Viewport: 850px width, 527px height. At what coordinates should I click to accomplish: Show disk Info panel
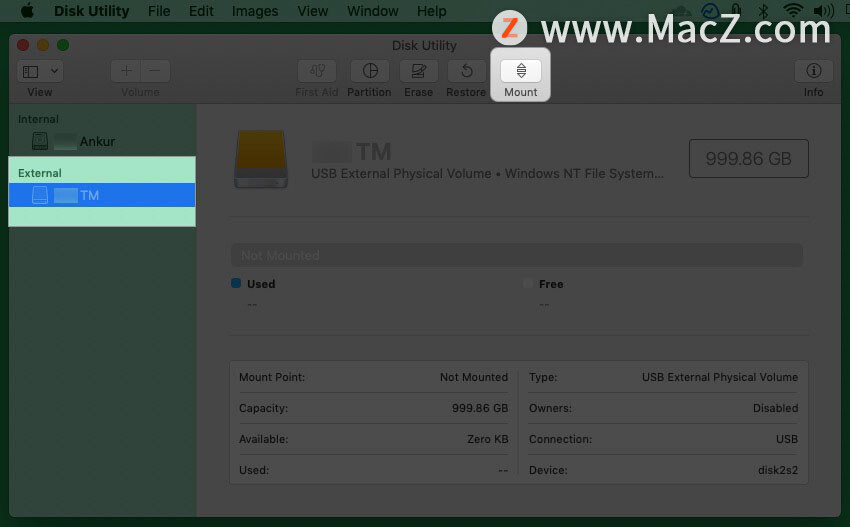[x=813, y=71]
